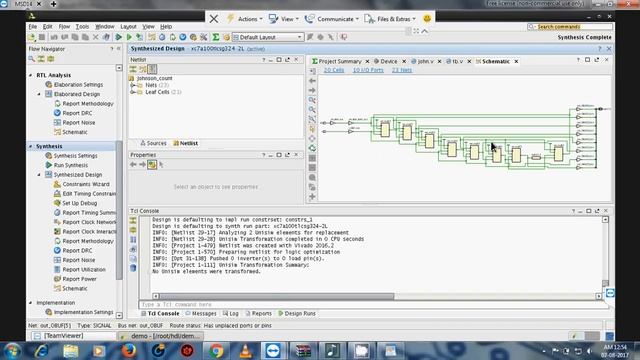Switch to the Sources tab

pyautogui.click(x=153, y=143)
